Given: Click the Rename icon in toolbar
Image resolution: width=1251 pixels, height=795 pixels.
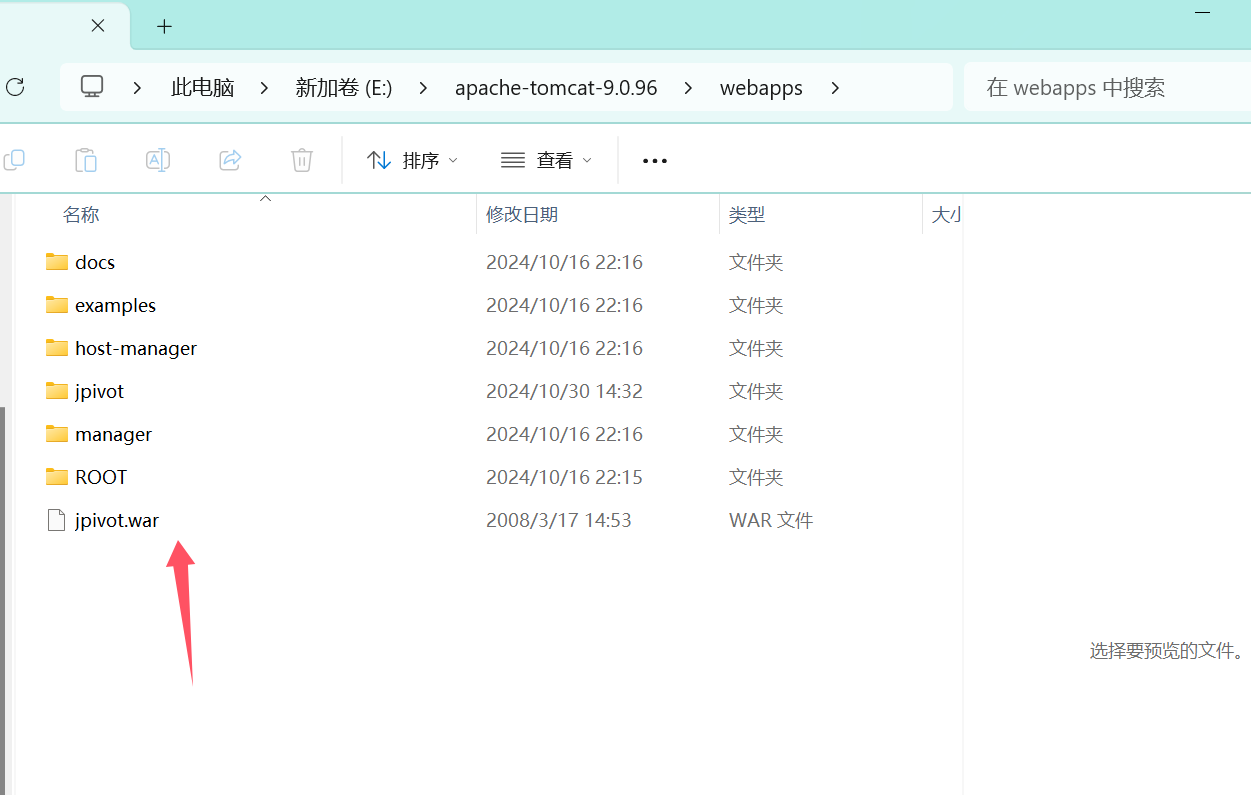Looking at the screenshot, I should click(158, 160).
